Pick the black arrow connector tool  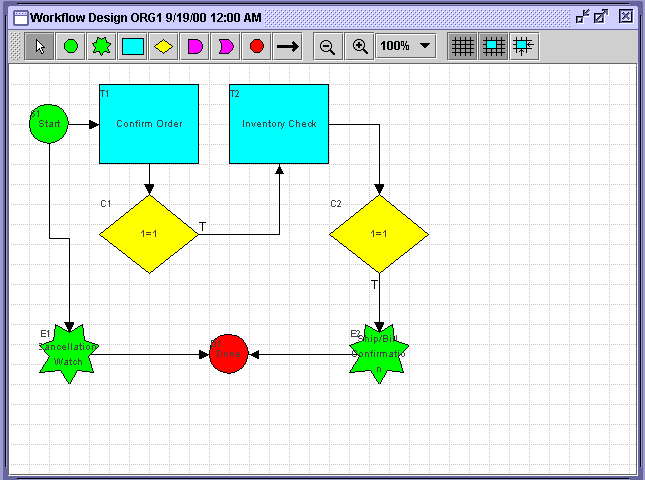[288, 46]
